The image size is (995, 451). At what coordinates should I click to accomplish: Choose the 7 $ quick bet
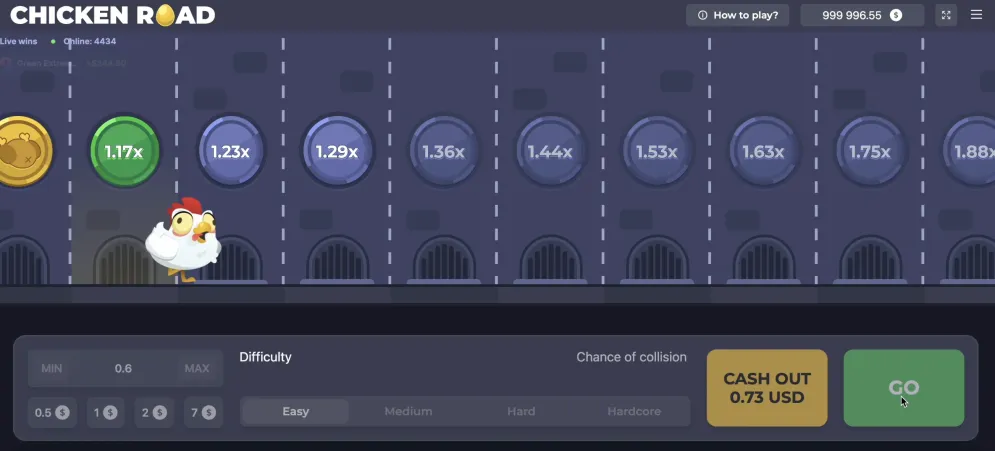203,413
